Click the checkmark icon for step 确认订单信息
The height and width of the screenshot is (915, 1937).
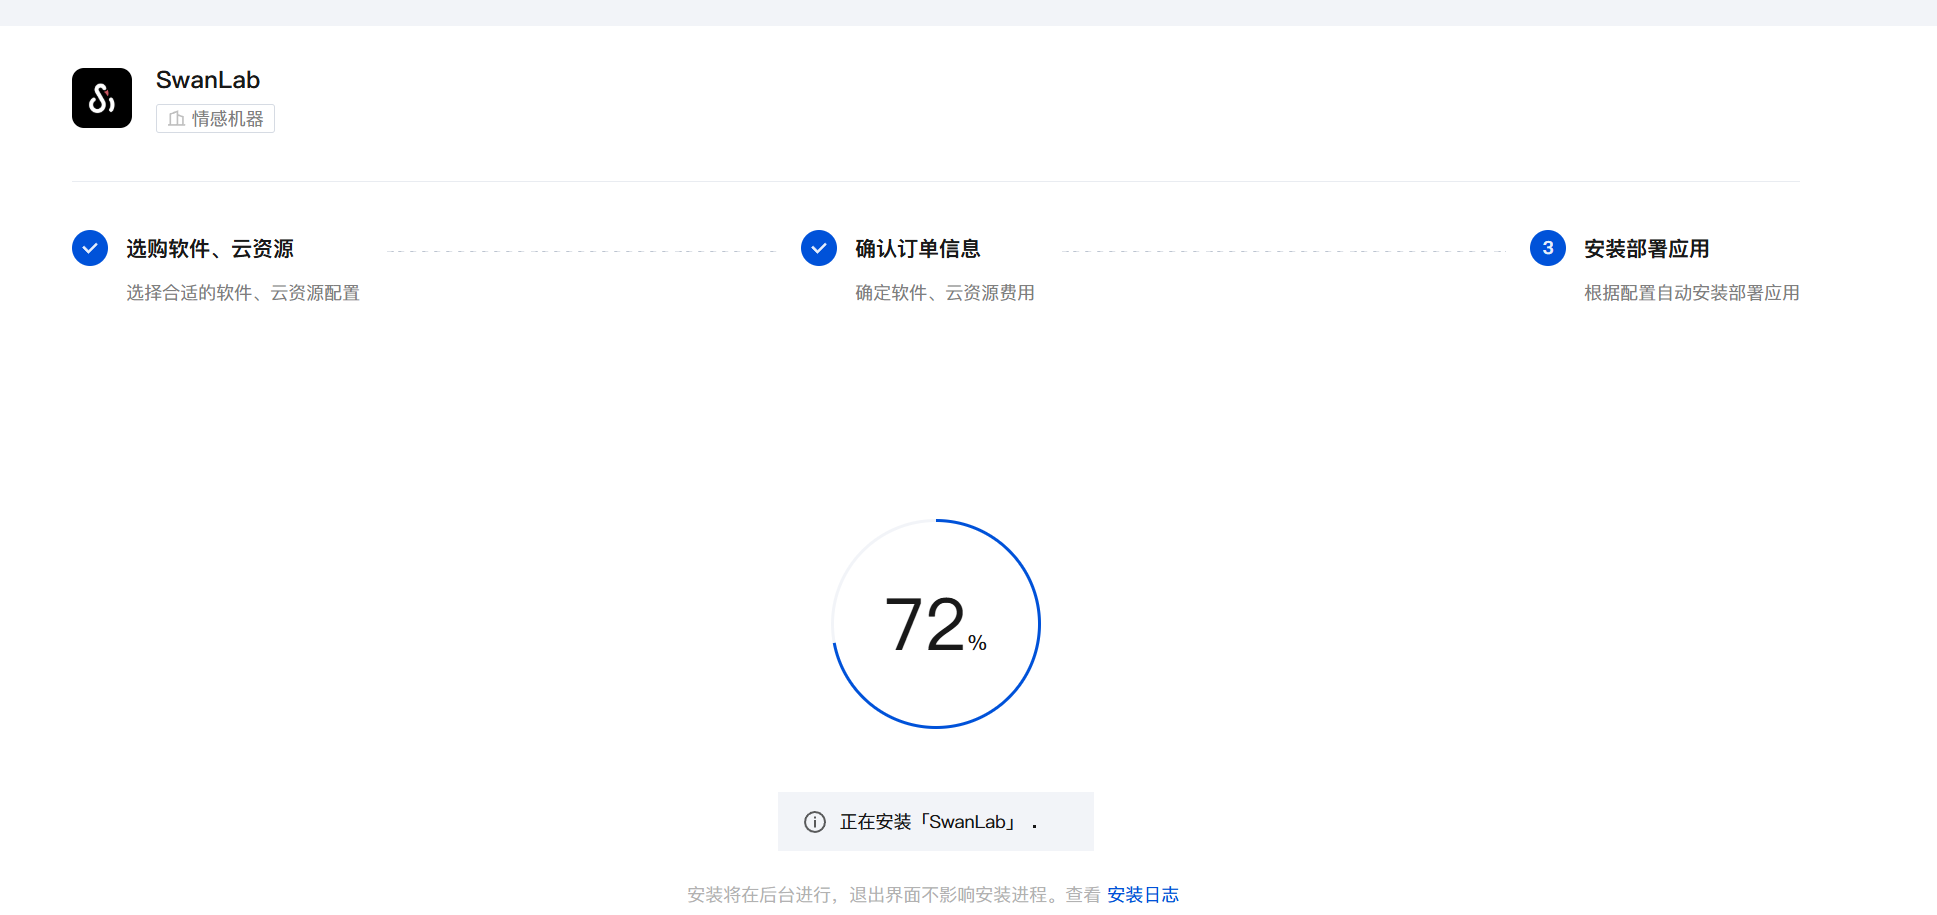[x=819, y=248]
